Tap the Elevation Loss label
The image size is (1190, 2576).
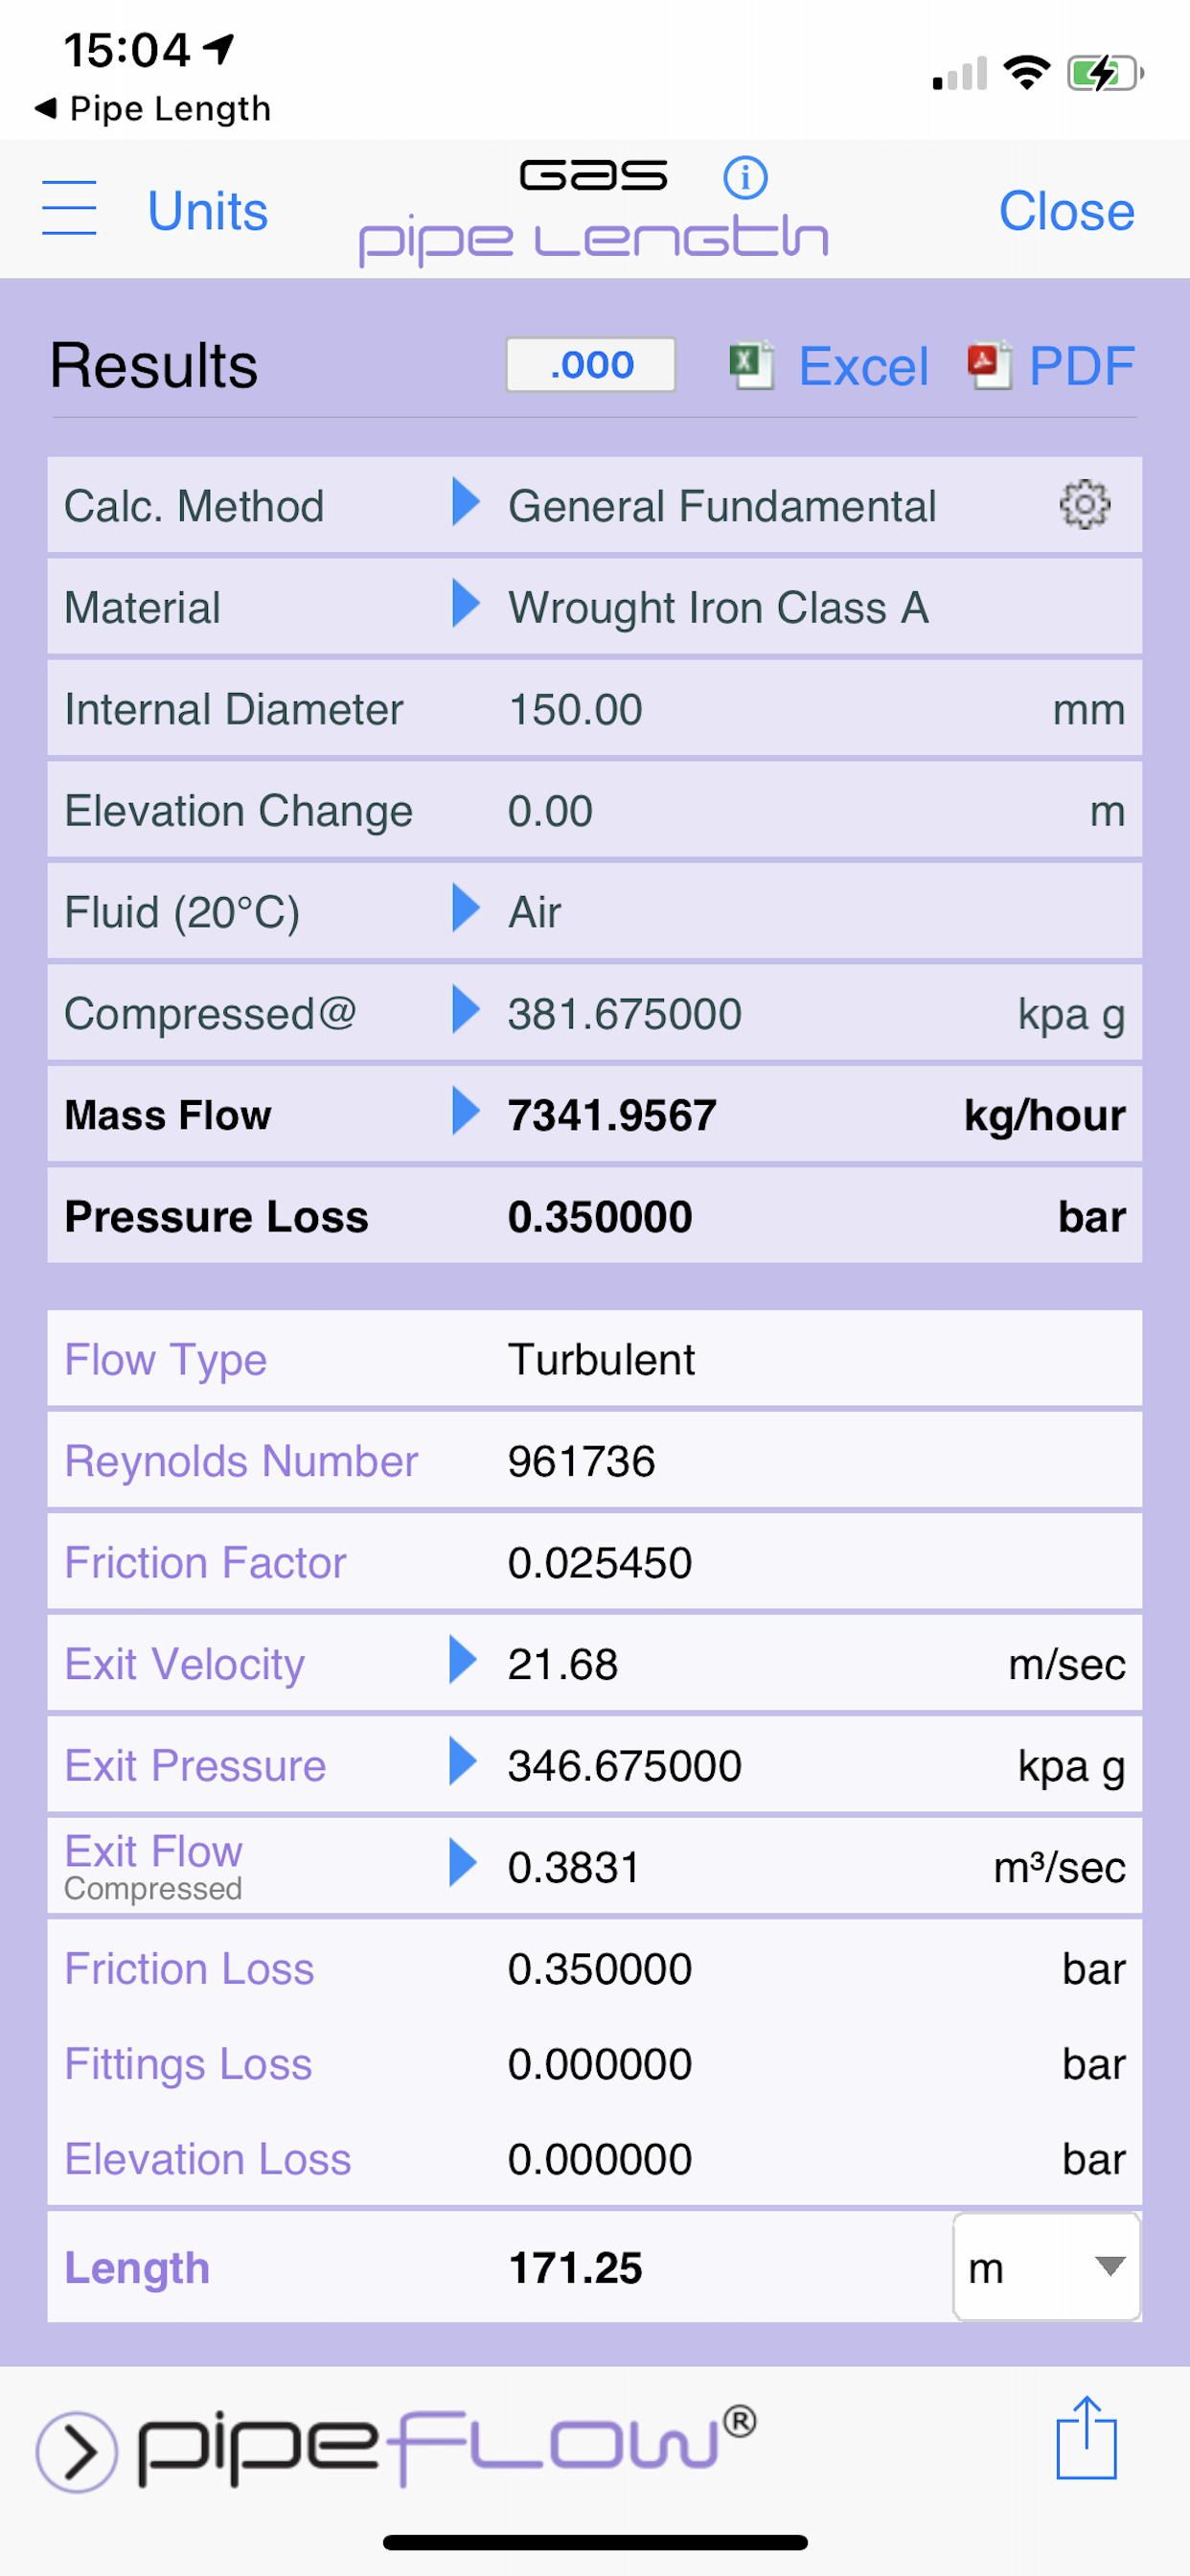coord(208,2158)
